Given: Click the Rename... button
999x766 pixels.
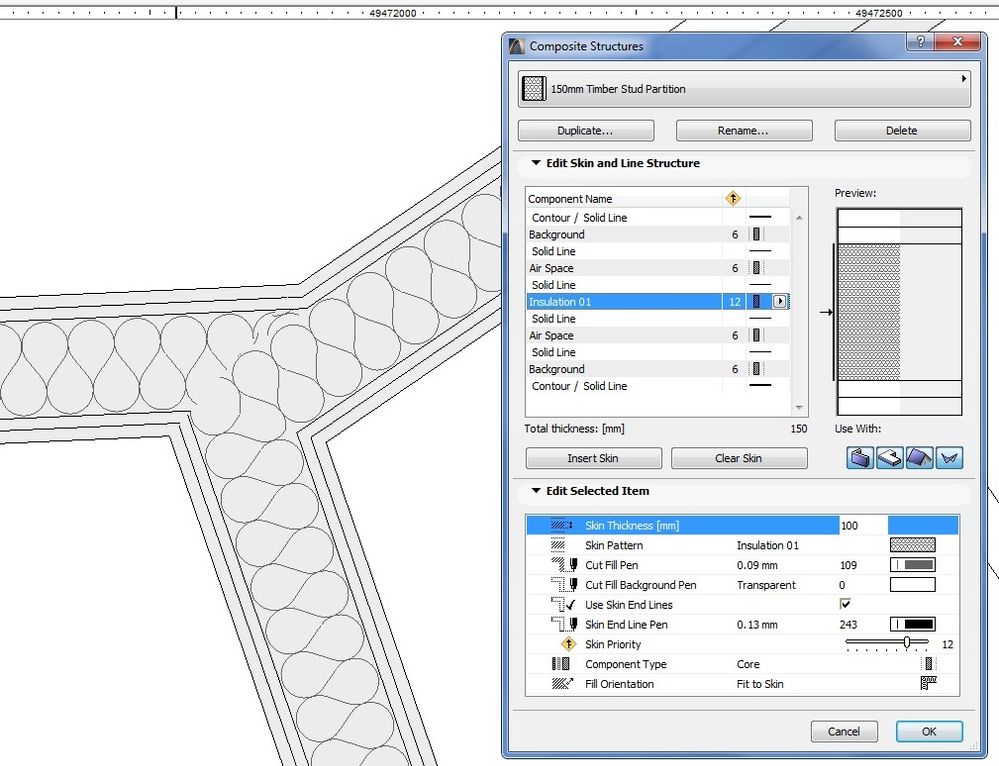Looking at the screenshot, I should [744, 131].
